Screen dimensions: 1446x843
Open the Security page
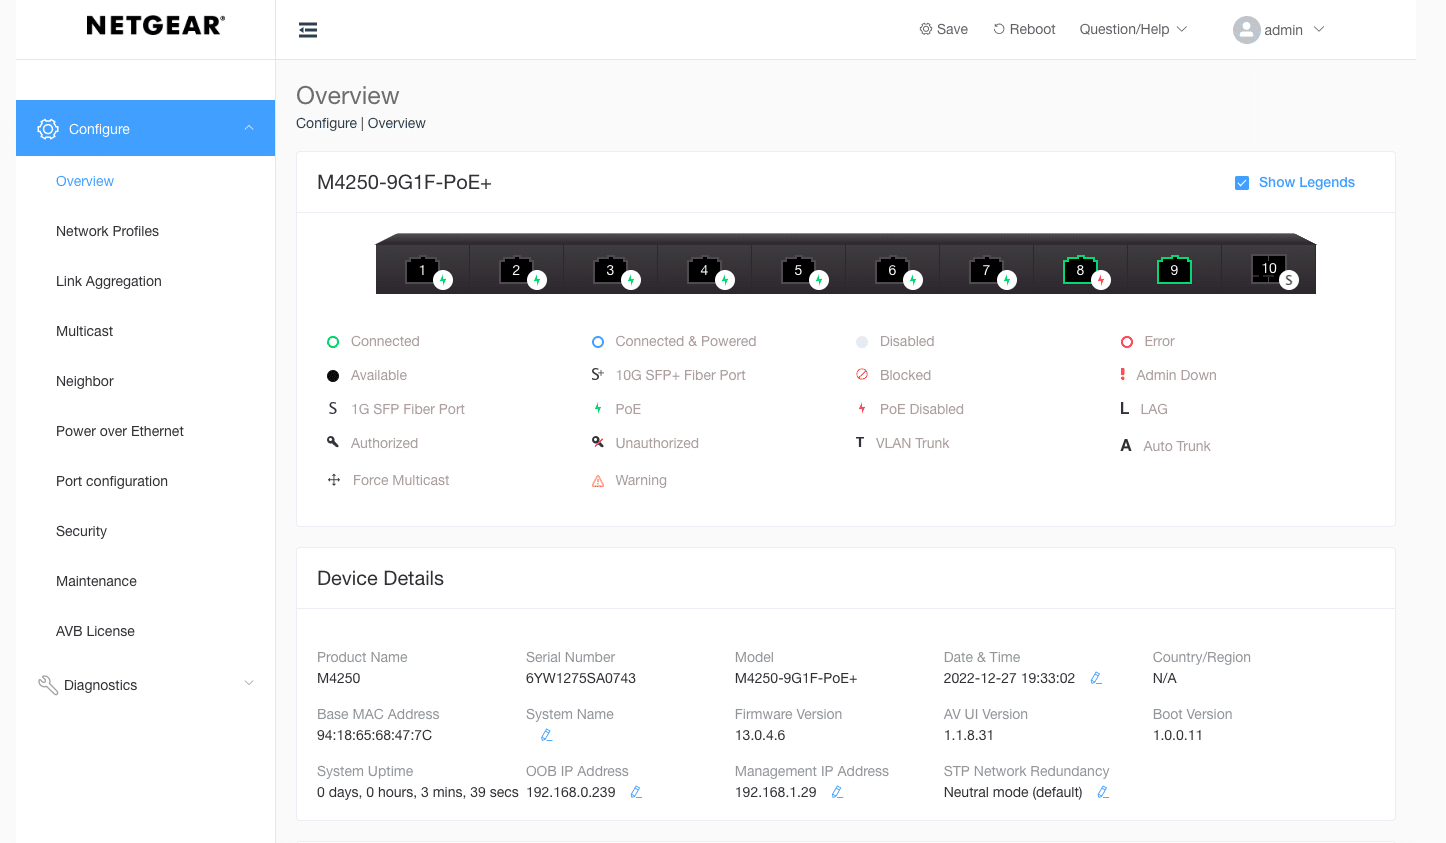click(81, 531)
